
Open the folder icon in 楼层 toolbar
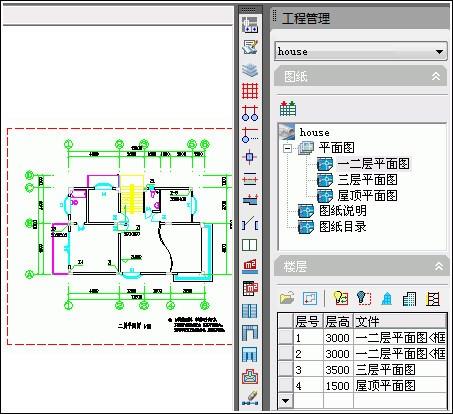click(x=287, y=298)
